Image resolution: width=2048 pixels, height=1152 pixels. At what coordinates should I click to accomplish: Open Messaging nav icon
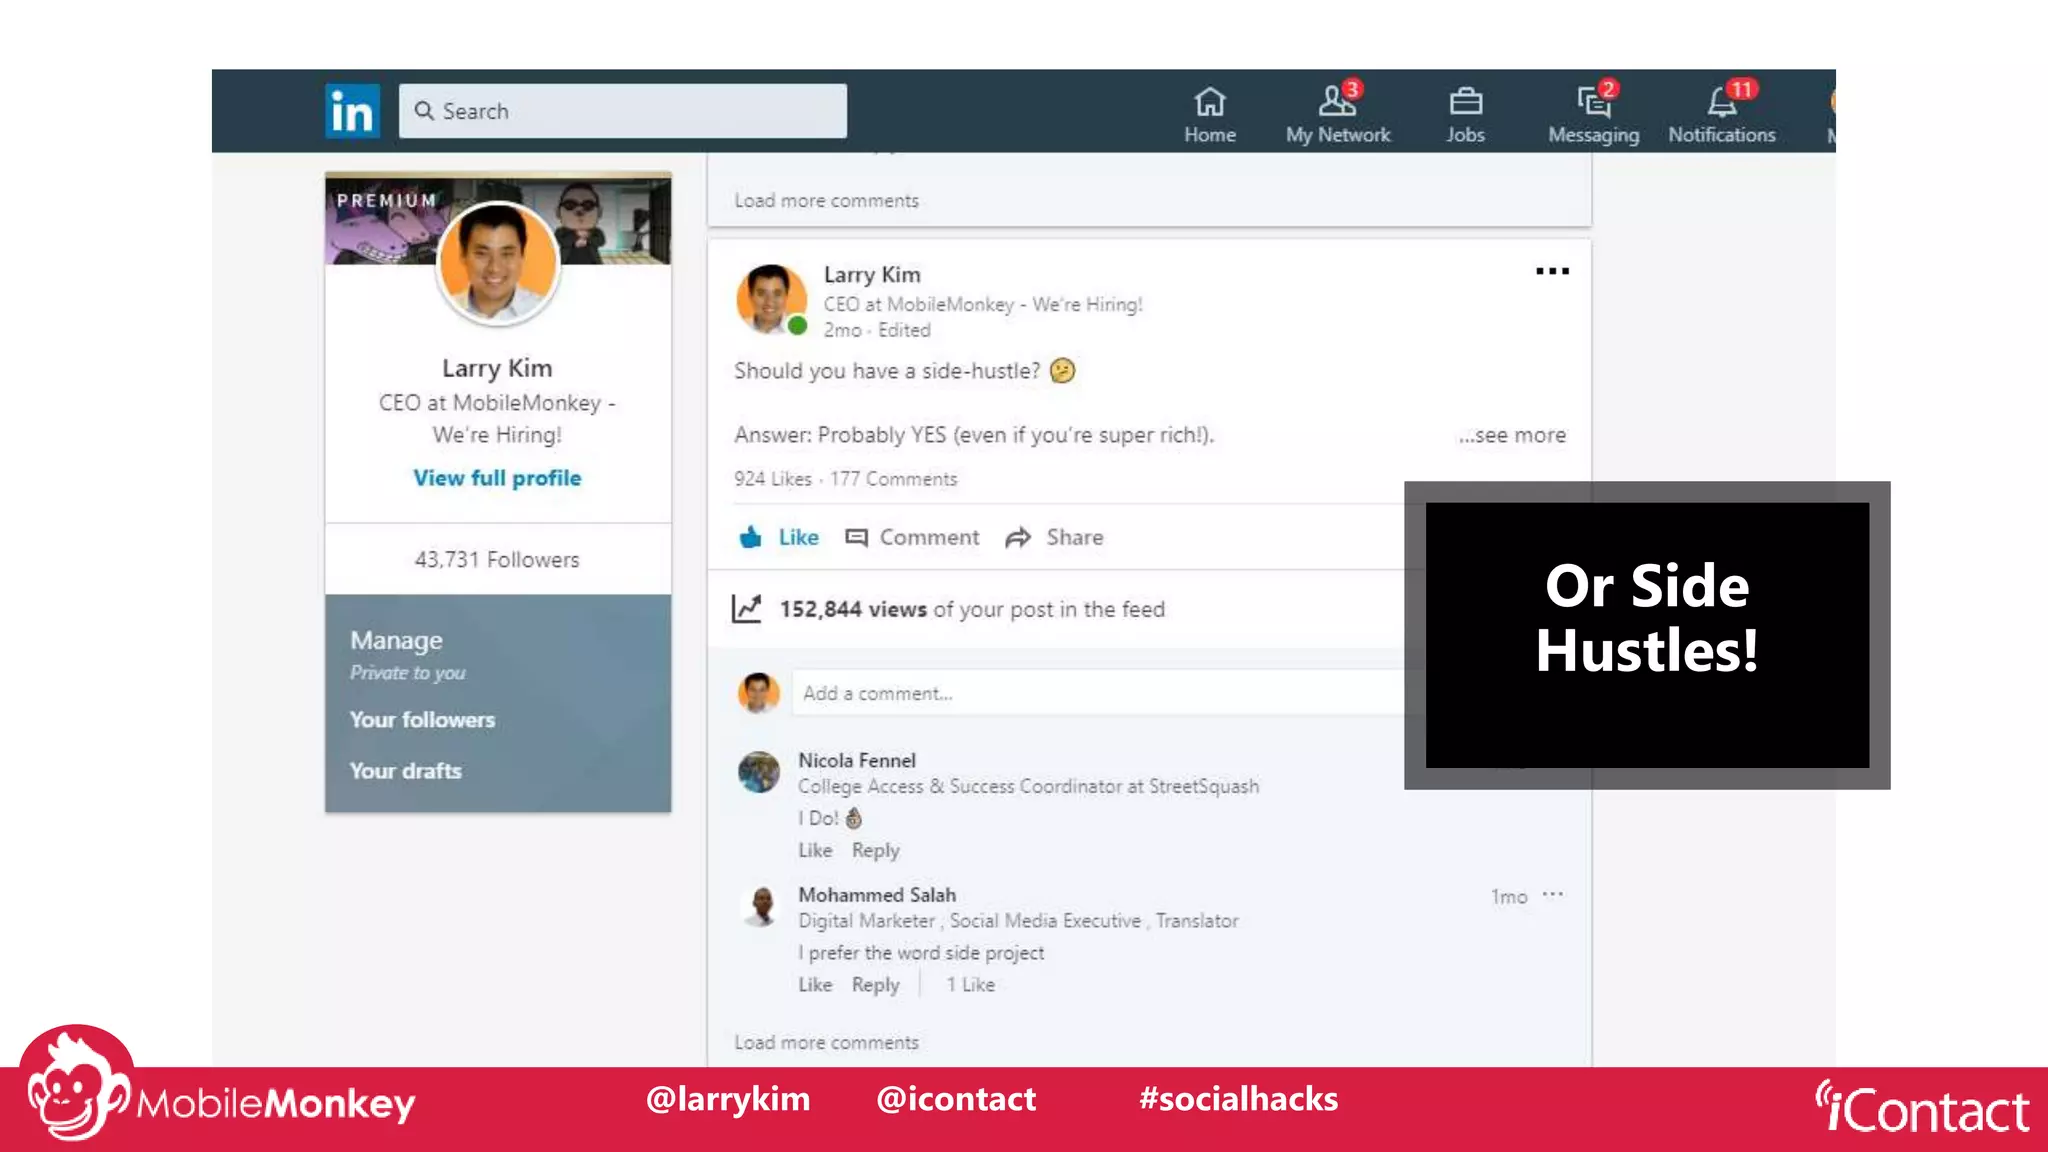tap(1594, 101)
